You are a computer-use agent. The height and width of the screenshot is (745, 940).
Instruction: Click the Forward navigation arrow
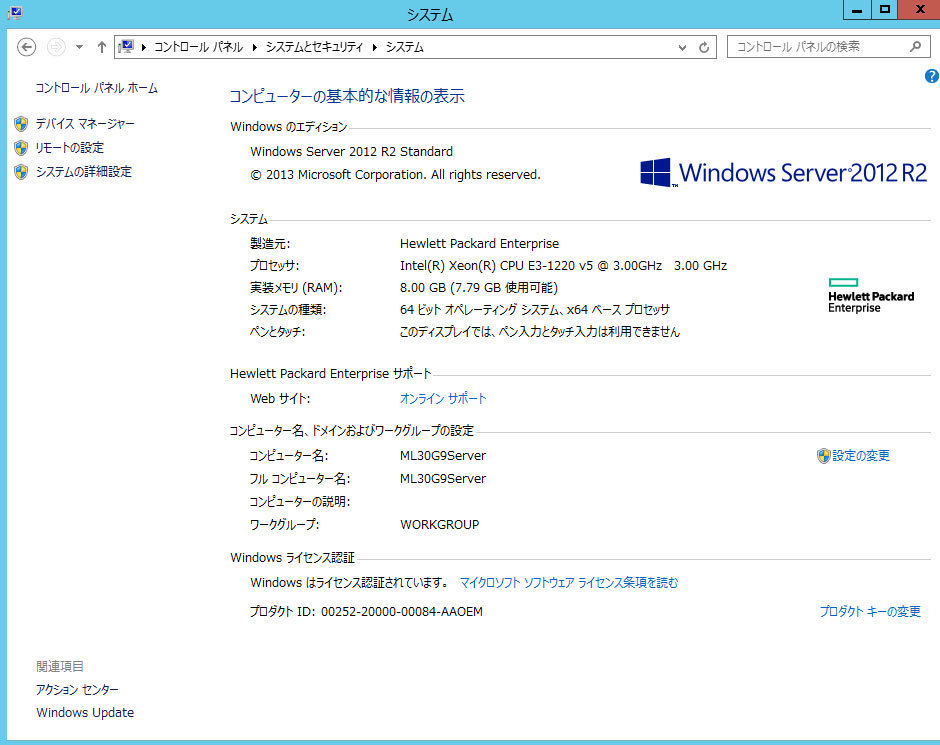56,47
